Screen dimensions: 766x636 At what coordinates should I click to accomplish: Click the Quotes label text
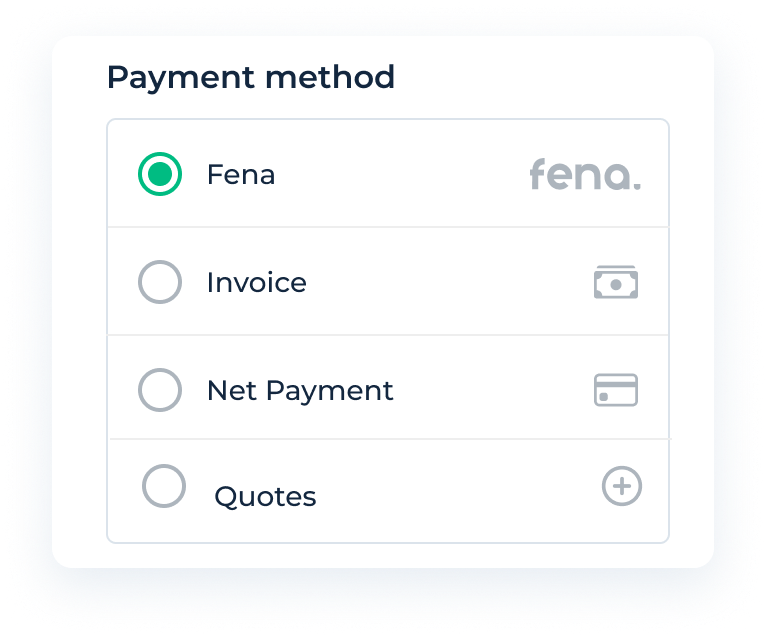point(265,497)
